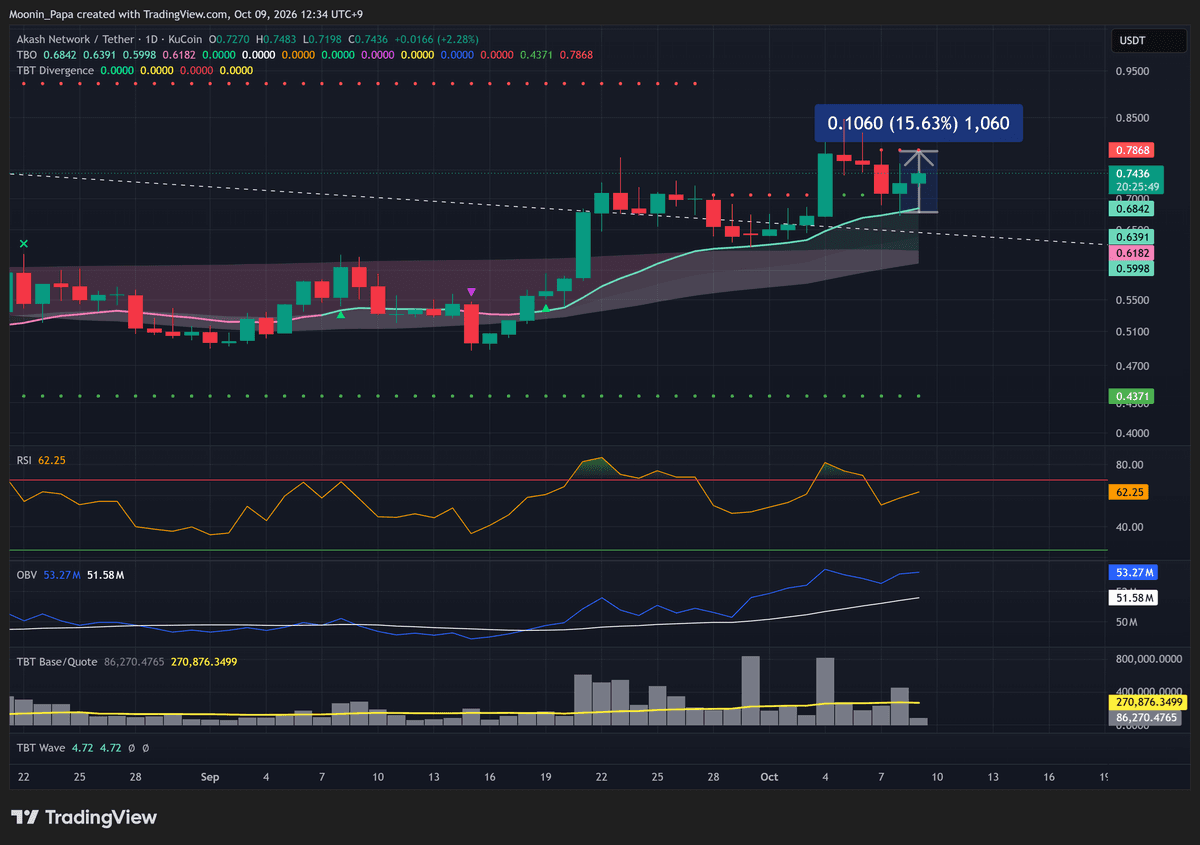The height and width of the screenshot is (845, 1200).
Task: Click the orange 62.25 RSI scale tag
Action: pos(1127,492)
